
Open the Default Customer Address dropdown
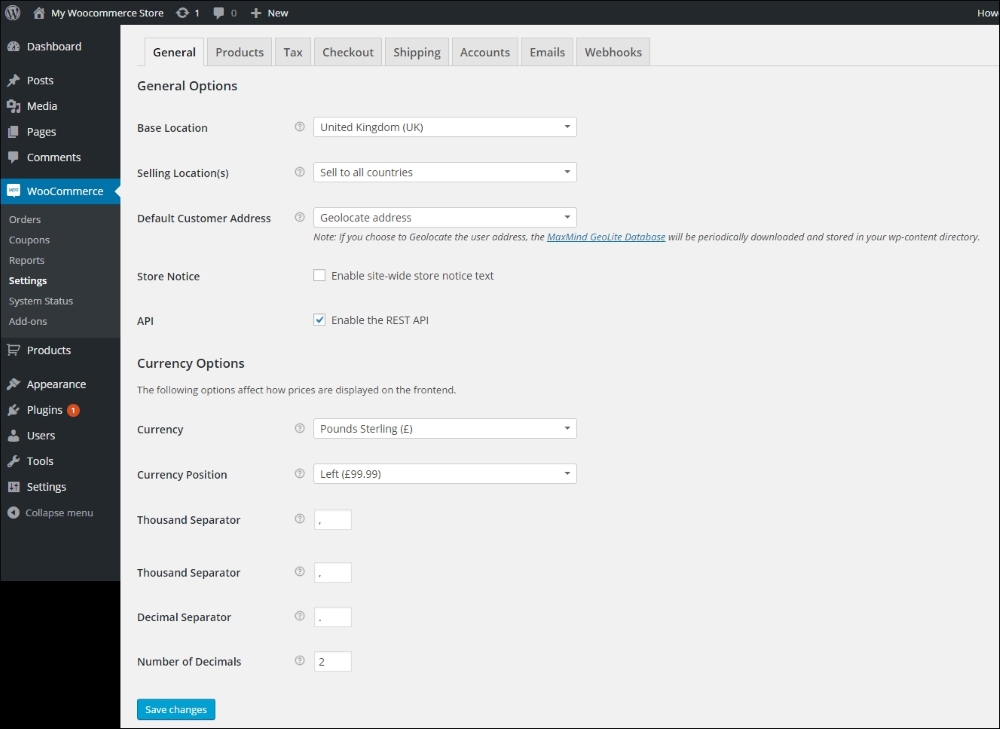[445, 217]
